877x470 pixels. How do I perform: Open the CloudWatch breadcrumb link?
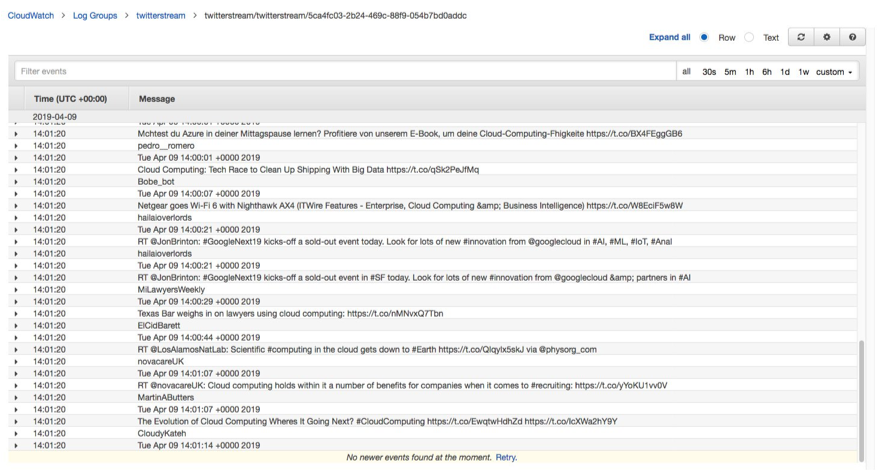pos(31,16)
